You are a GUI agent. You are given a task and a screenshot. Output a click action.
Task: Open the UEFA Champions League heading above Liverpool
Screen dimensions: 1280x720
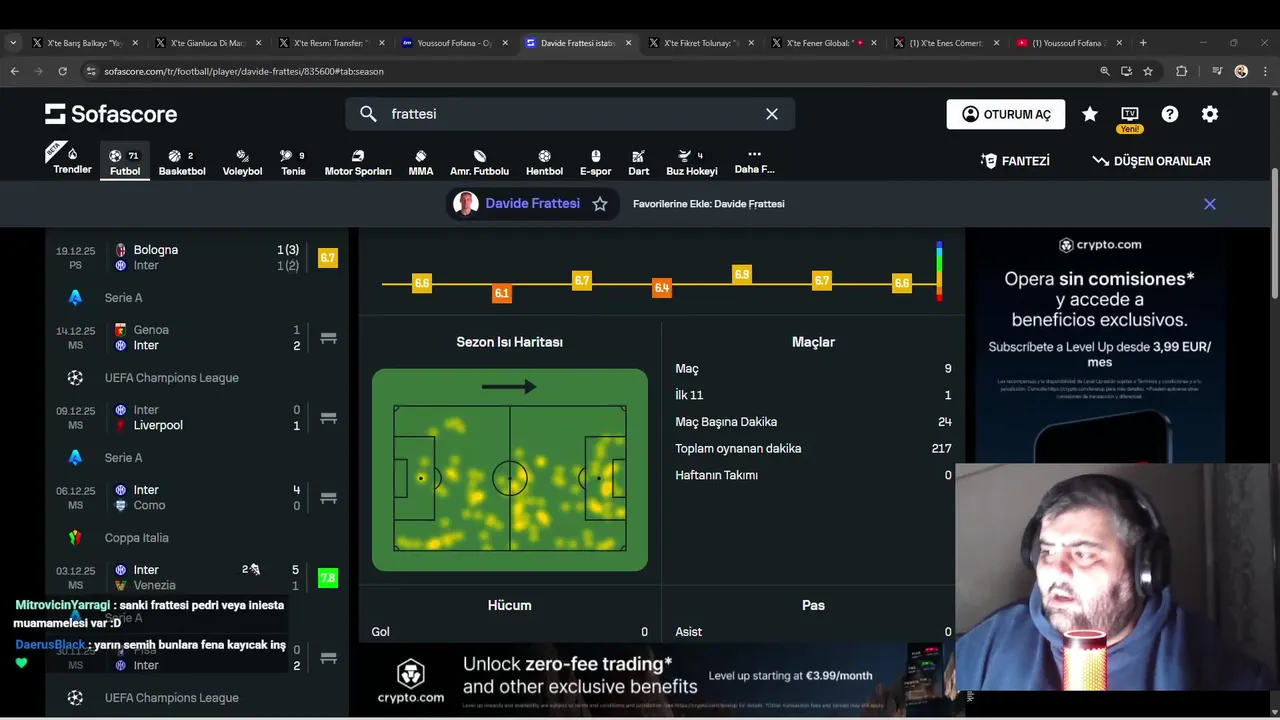171,378
